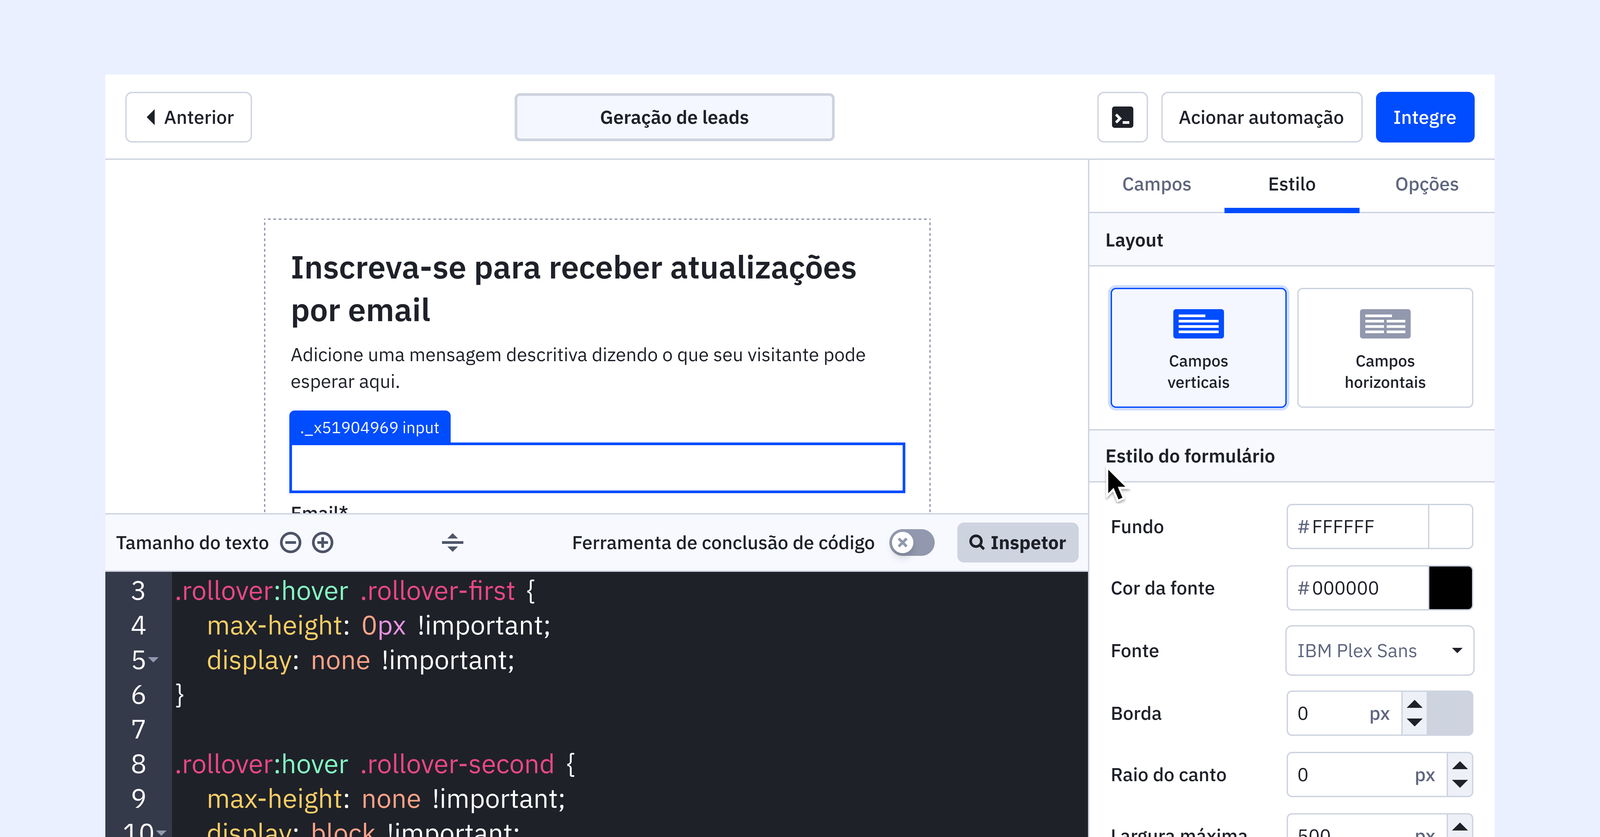The image size is (1600, 837).
Task: Click the Integre button
Action: pyautogui.click(x=1424, y=118)
